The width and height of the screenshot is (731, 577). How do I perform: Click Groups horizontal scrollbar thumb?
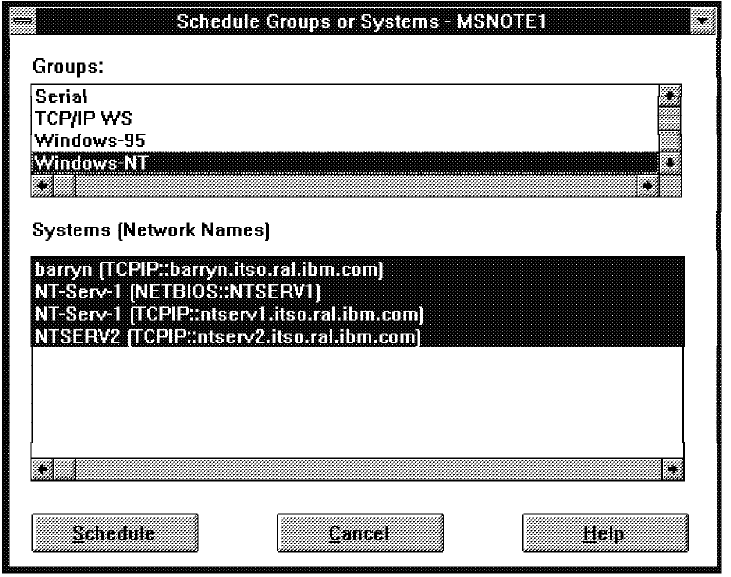[65, 186]
